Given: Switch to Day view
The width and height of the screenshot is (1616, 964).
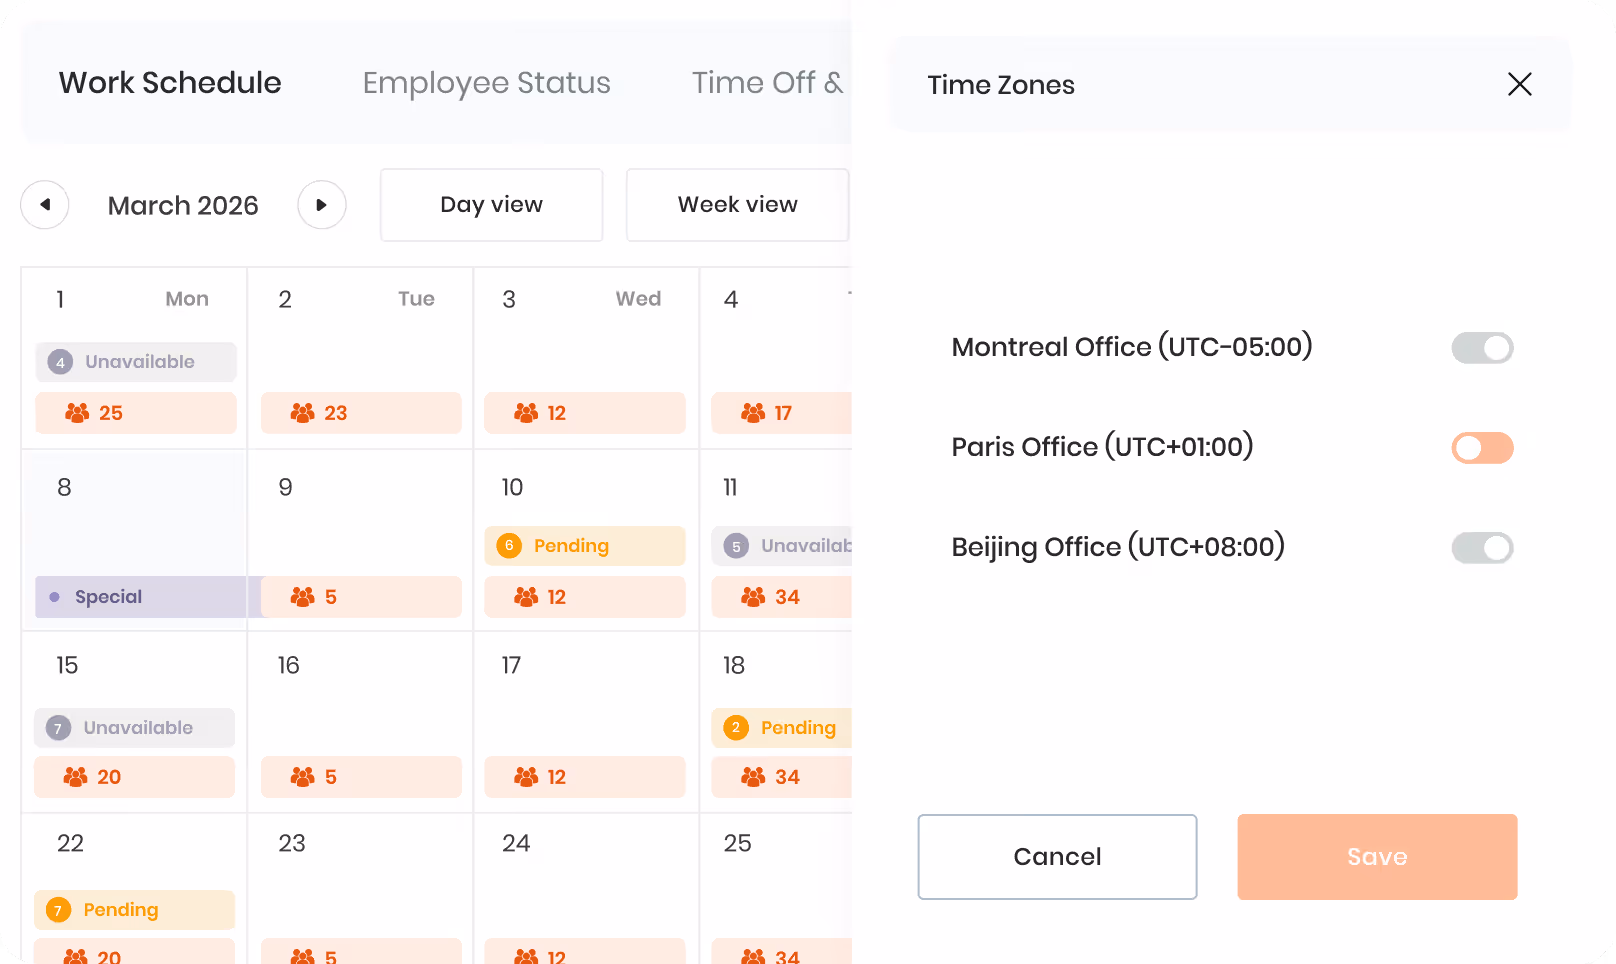Looking at the screenshot, I should pyautogui.click(x=491, y=205).
